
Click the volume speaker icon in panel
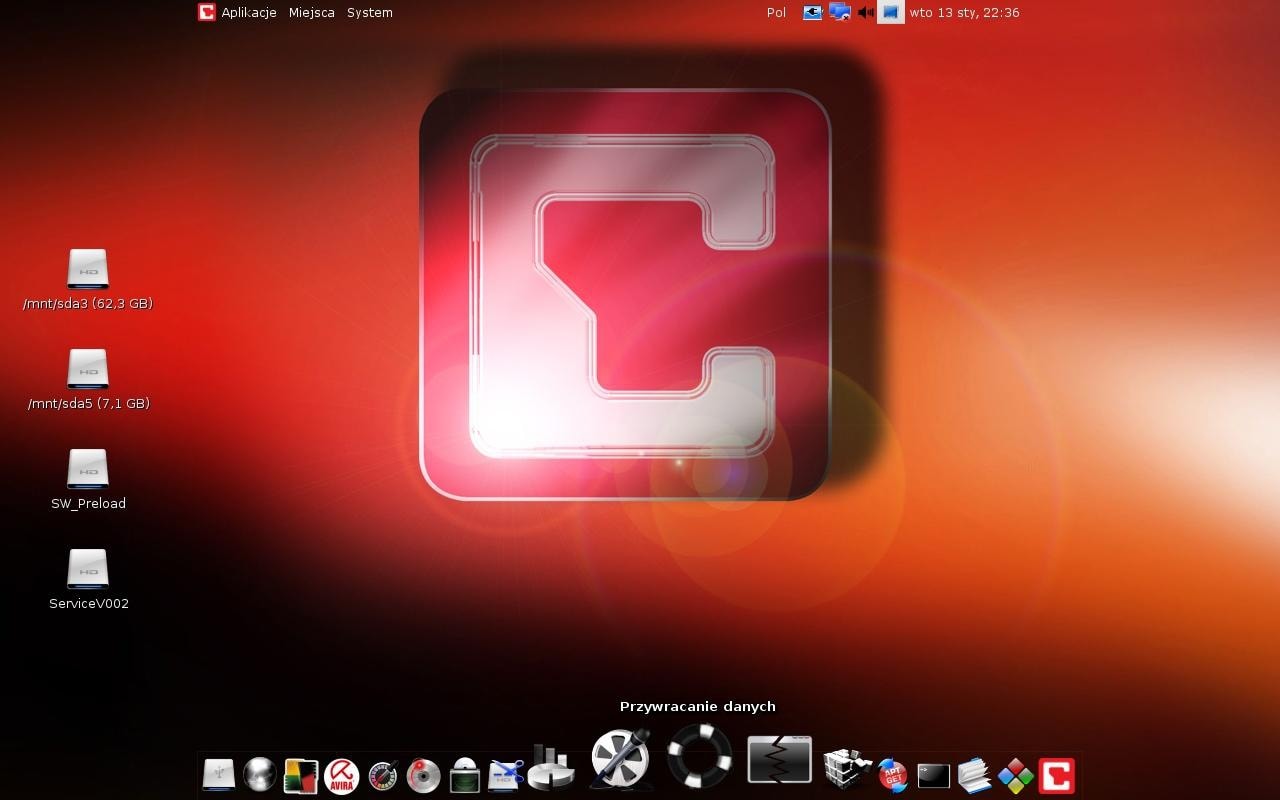[865, 13]
